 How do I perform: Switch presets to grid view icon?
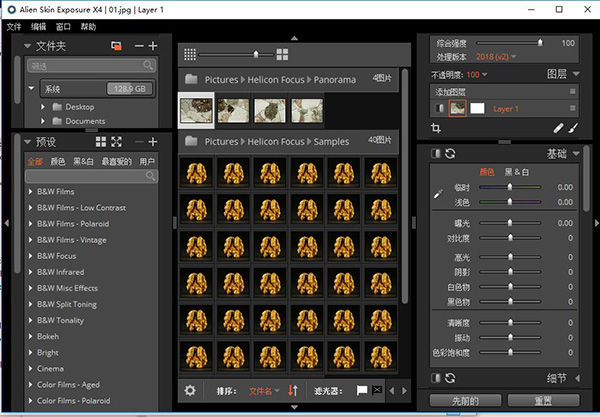coord(100,142)
